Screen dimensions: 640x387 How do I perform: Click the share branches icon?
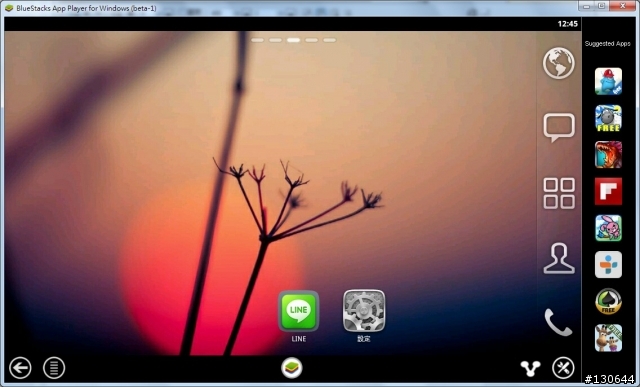click(530, 368)
